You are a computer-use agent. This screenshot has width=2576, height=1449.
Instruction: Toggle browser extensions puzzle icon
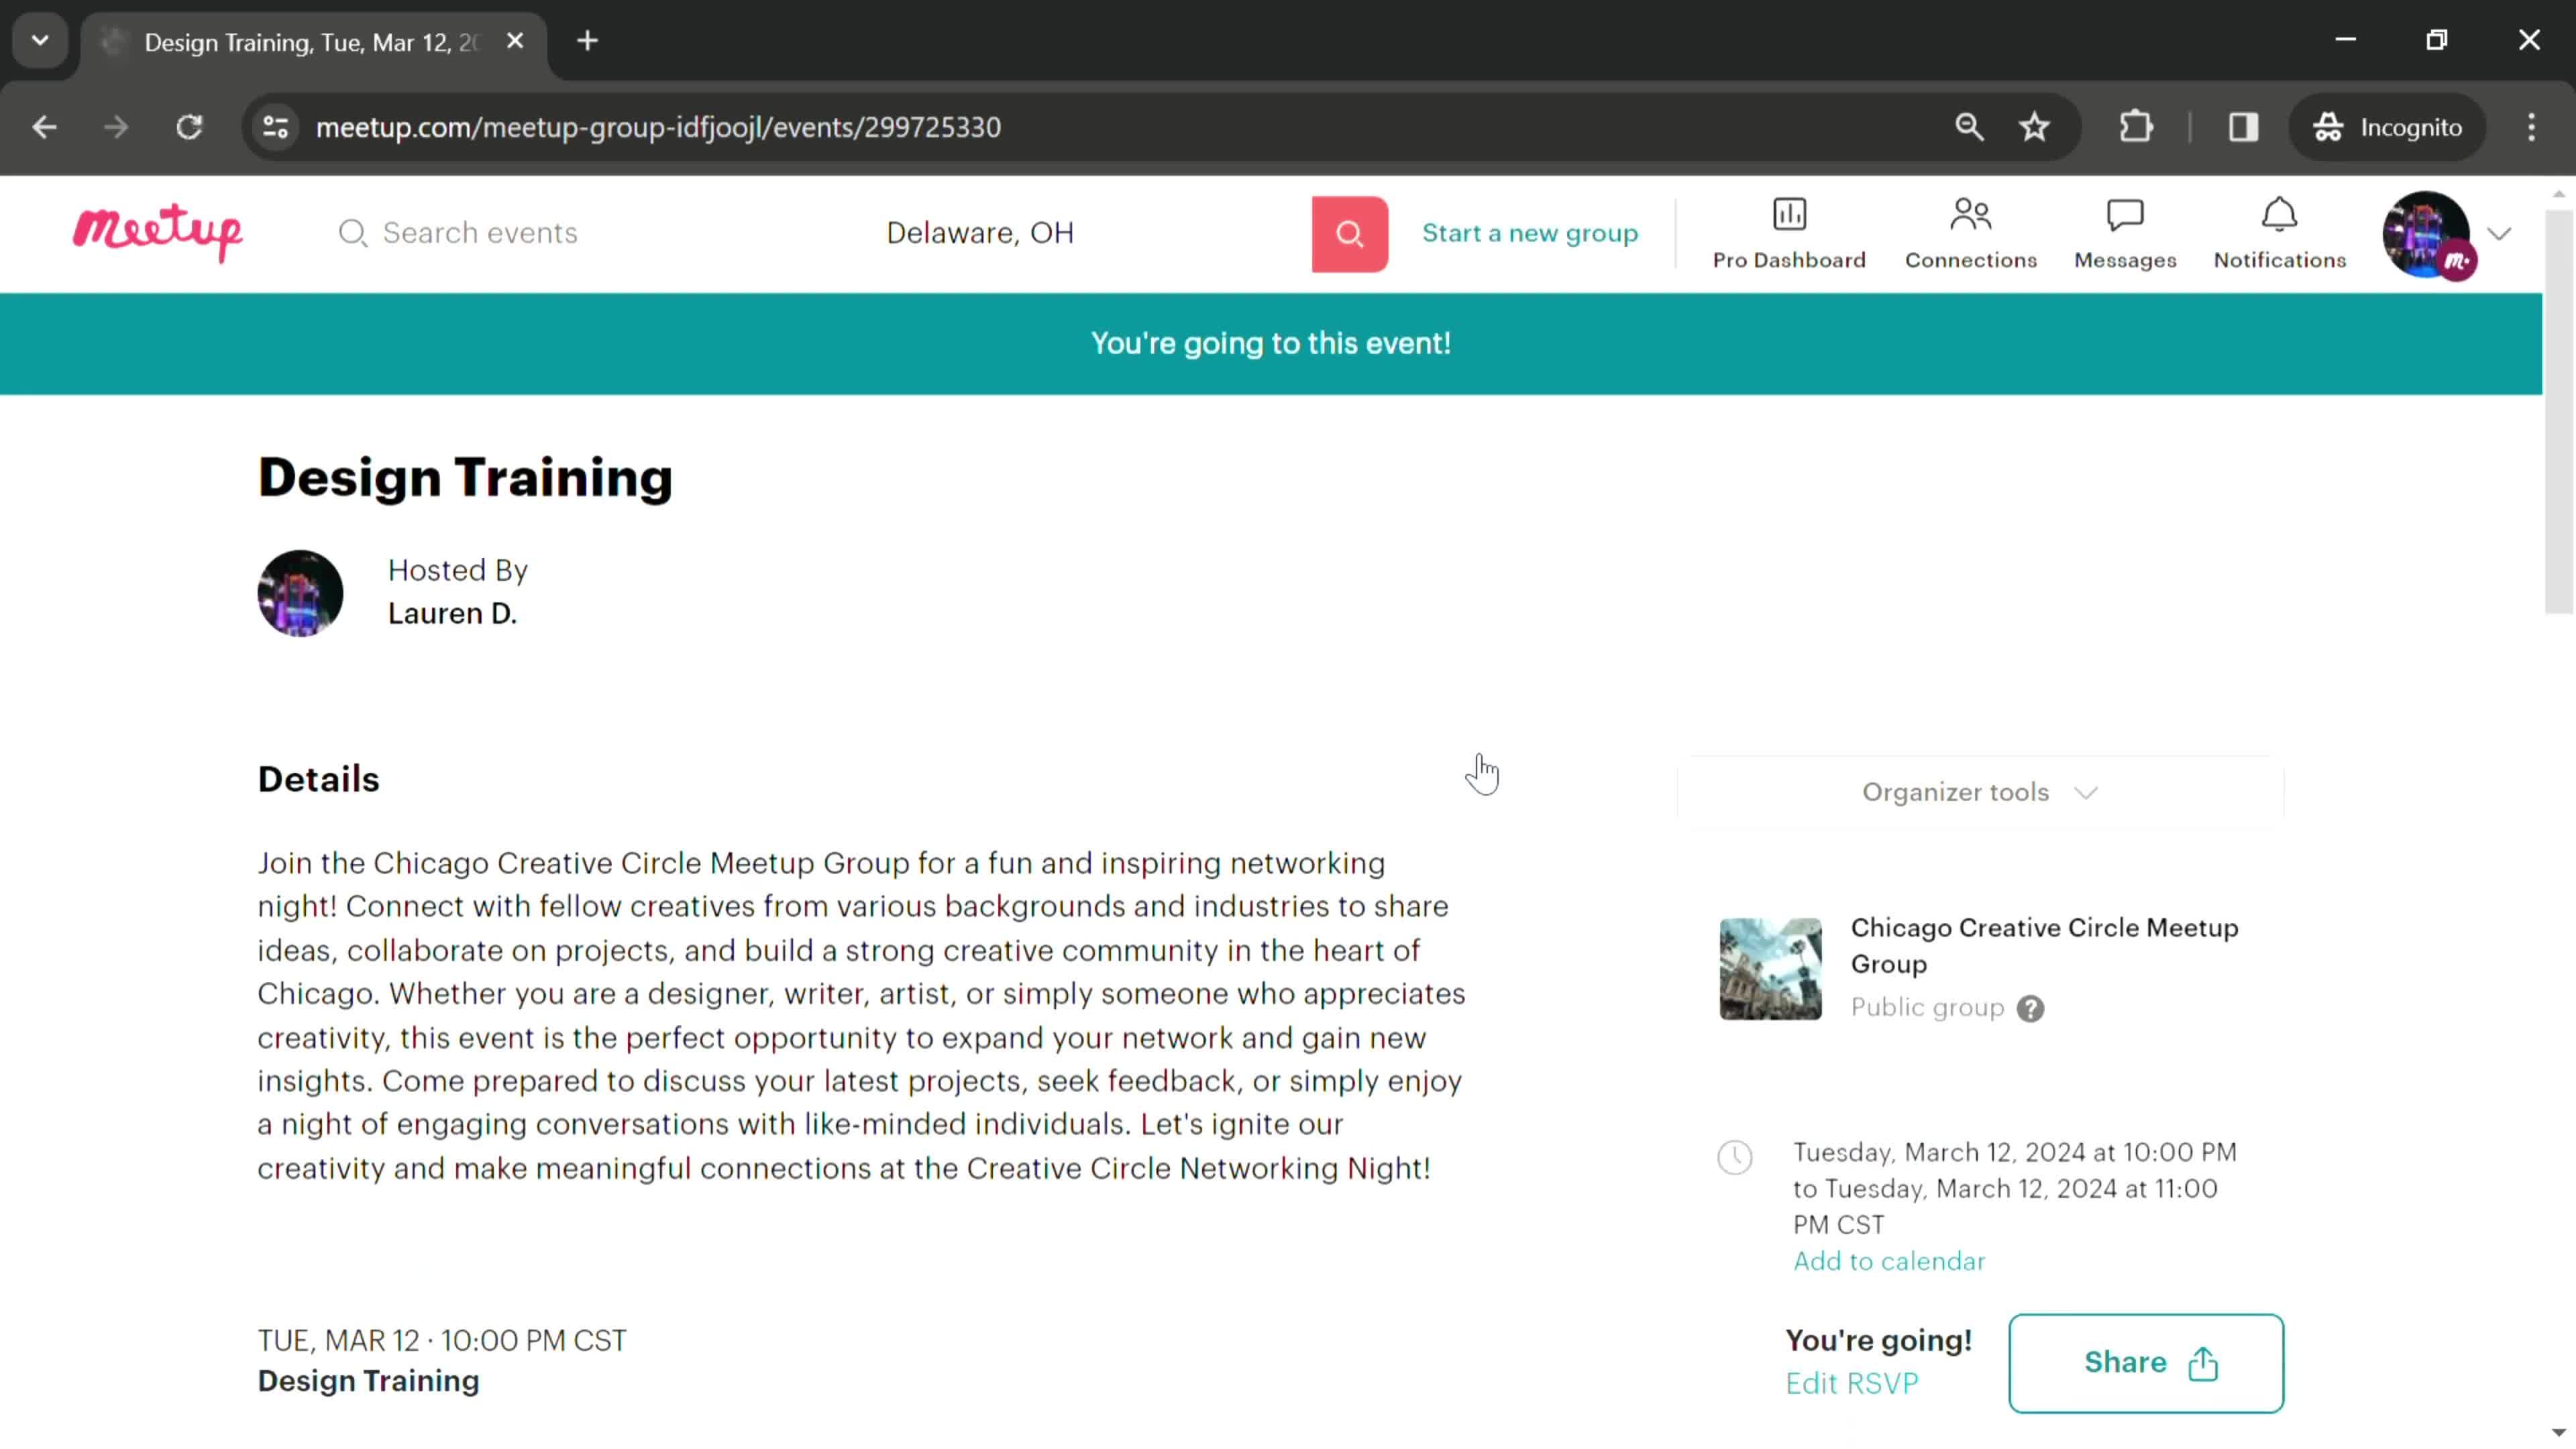pyautogui.click(x=2135, y=125)
